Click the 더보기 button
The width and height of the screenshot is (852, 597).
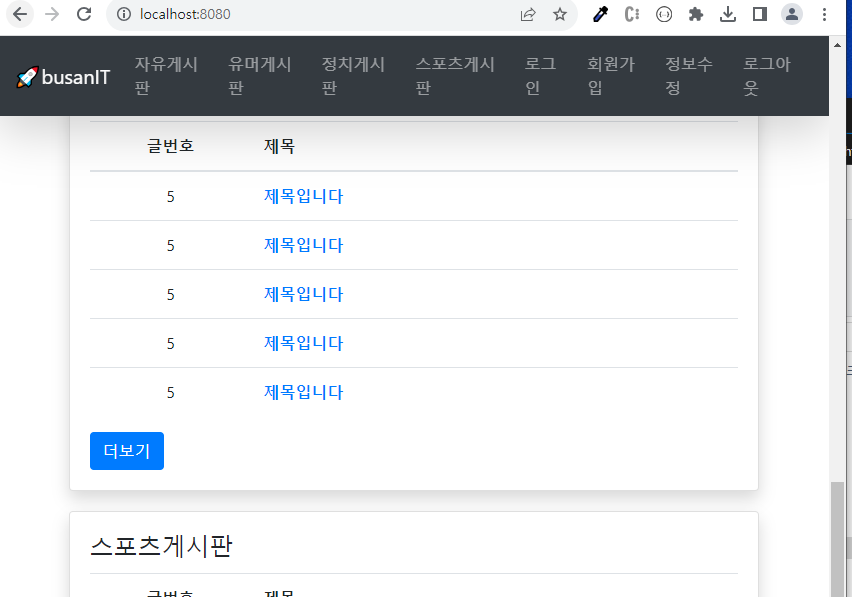127,451
